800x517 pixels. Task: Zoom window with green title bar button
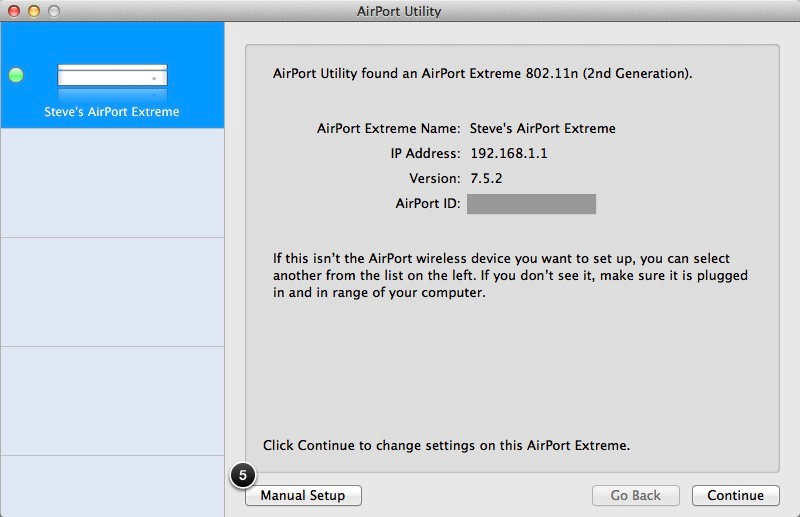click(53, 11)
